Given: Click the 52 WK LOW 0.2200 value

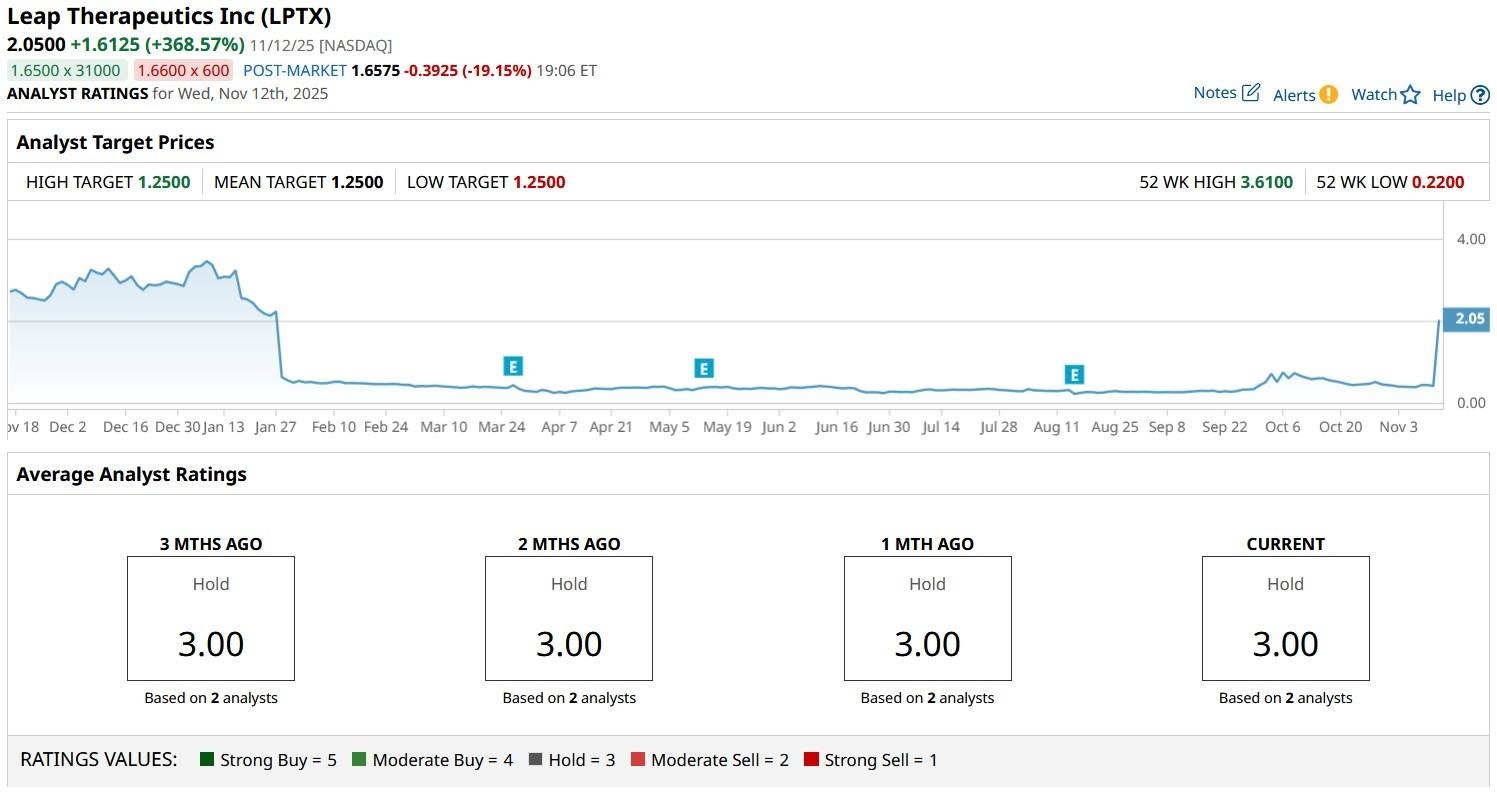Looking at the screenshot, I should point(1438,182).
